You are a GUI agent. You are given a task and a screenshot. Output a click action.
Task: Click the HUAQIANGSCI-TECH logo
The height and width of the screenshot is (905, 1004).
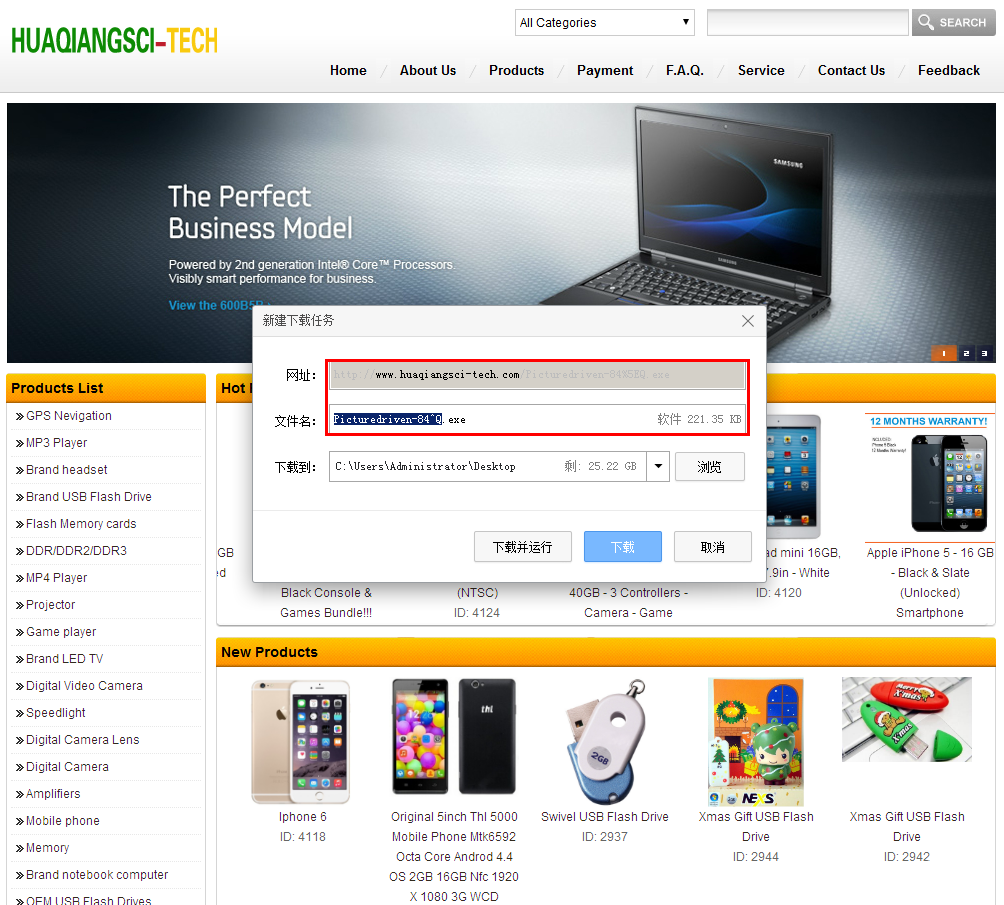pos(114,40)
